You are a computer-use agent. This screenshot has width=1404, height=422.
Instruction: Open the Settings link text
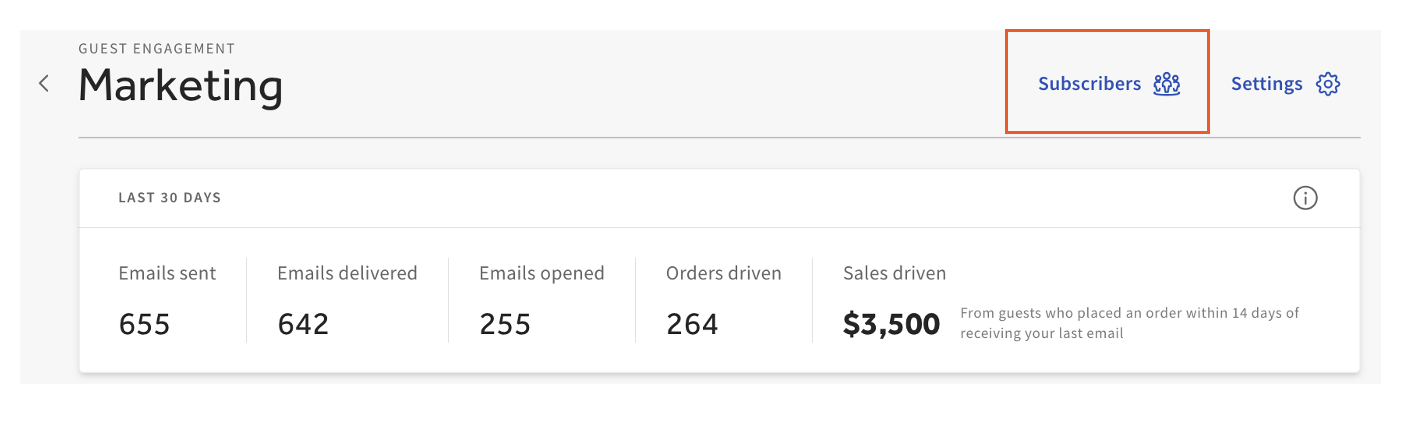click(x=1266, y=84)
